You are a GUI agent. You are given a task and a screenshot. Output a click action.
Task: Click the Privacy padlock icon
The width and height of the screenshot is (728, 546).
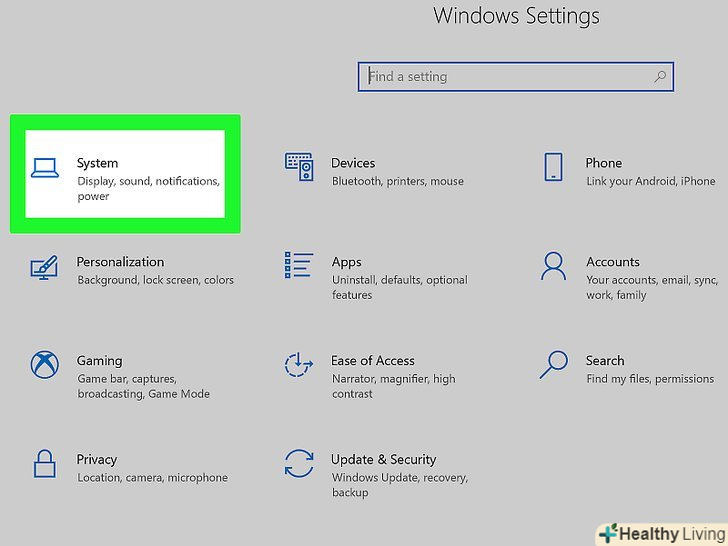point(45,463)
